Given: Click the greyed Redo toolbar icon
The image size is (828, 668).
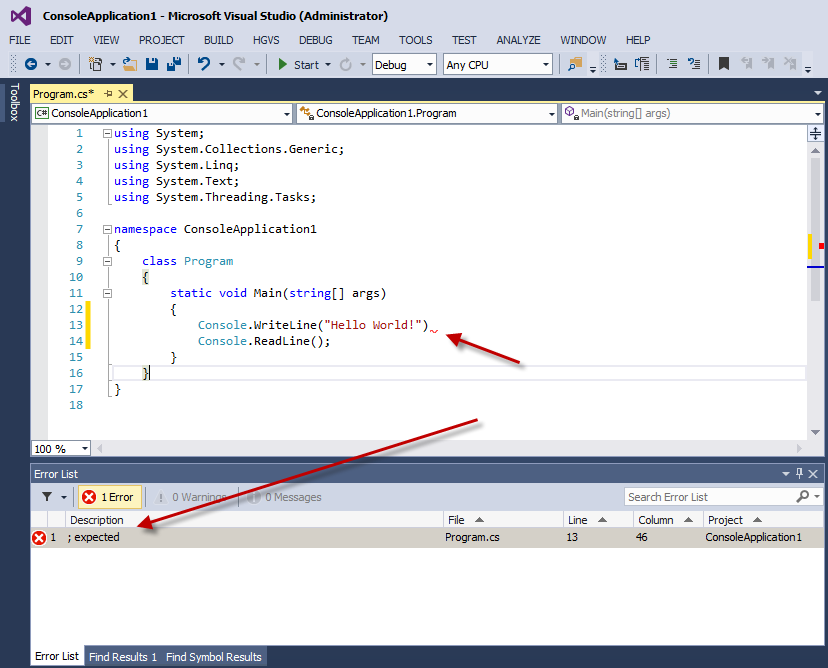Looking at the screenshot, I should (239, 64).
